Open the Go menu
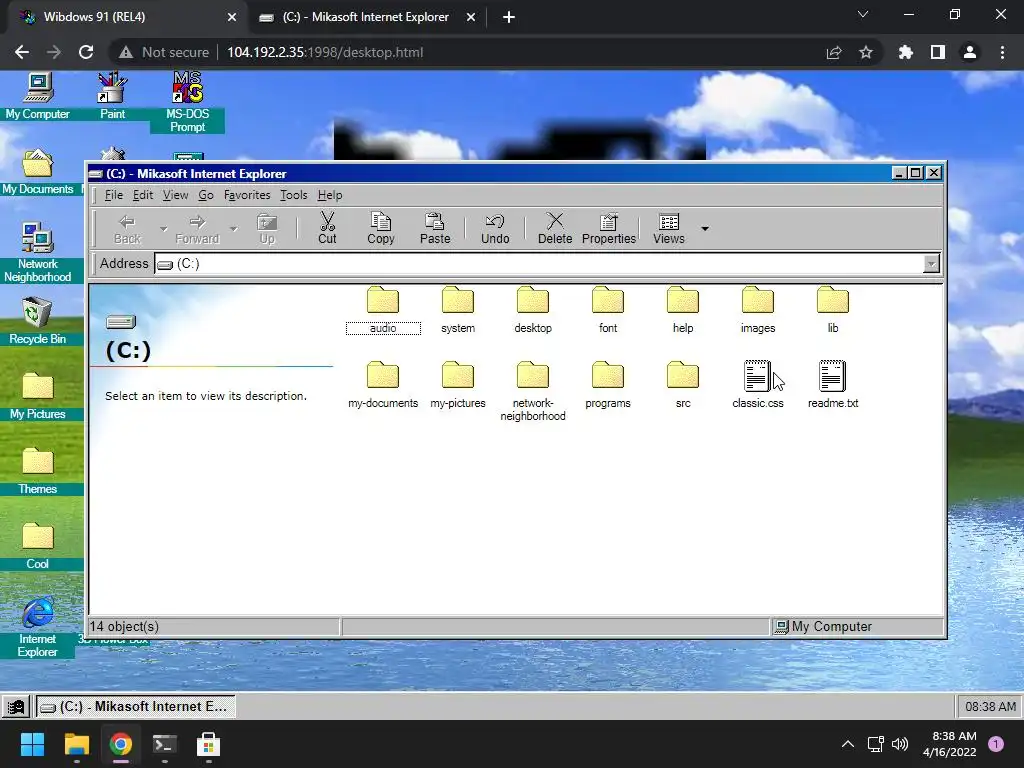Screen dimensions: 1024x768 tap(206, 195)
